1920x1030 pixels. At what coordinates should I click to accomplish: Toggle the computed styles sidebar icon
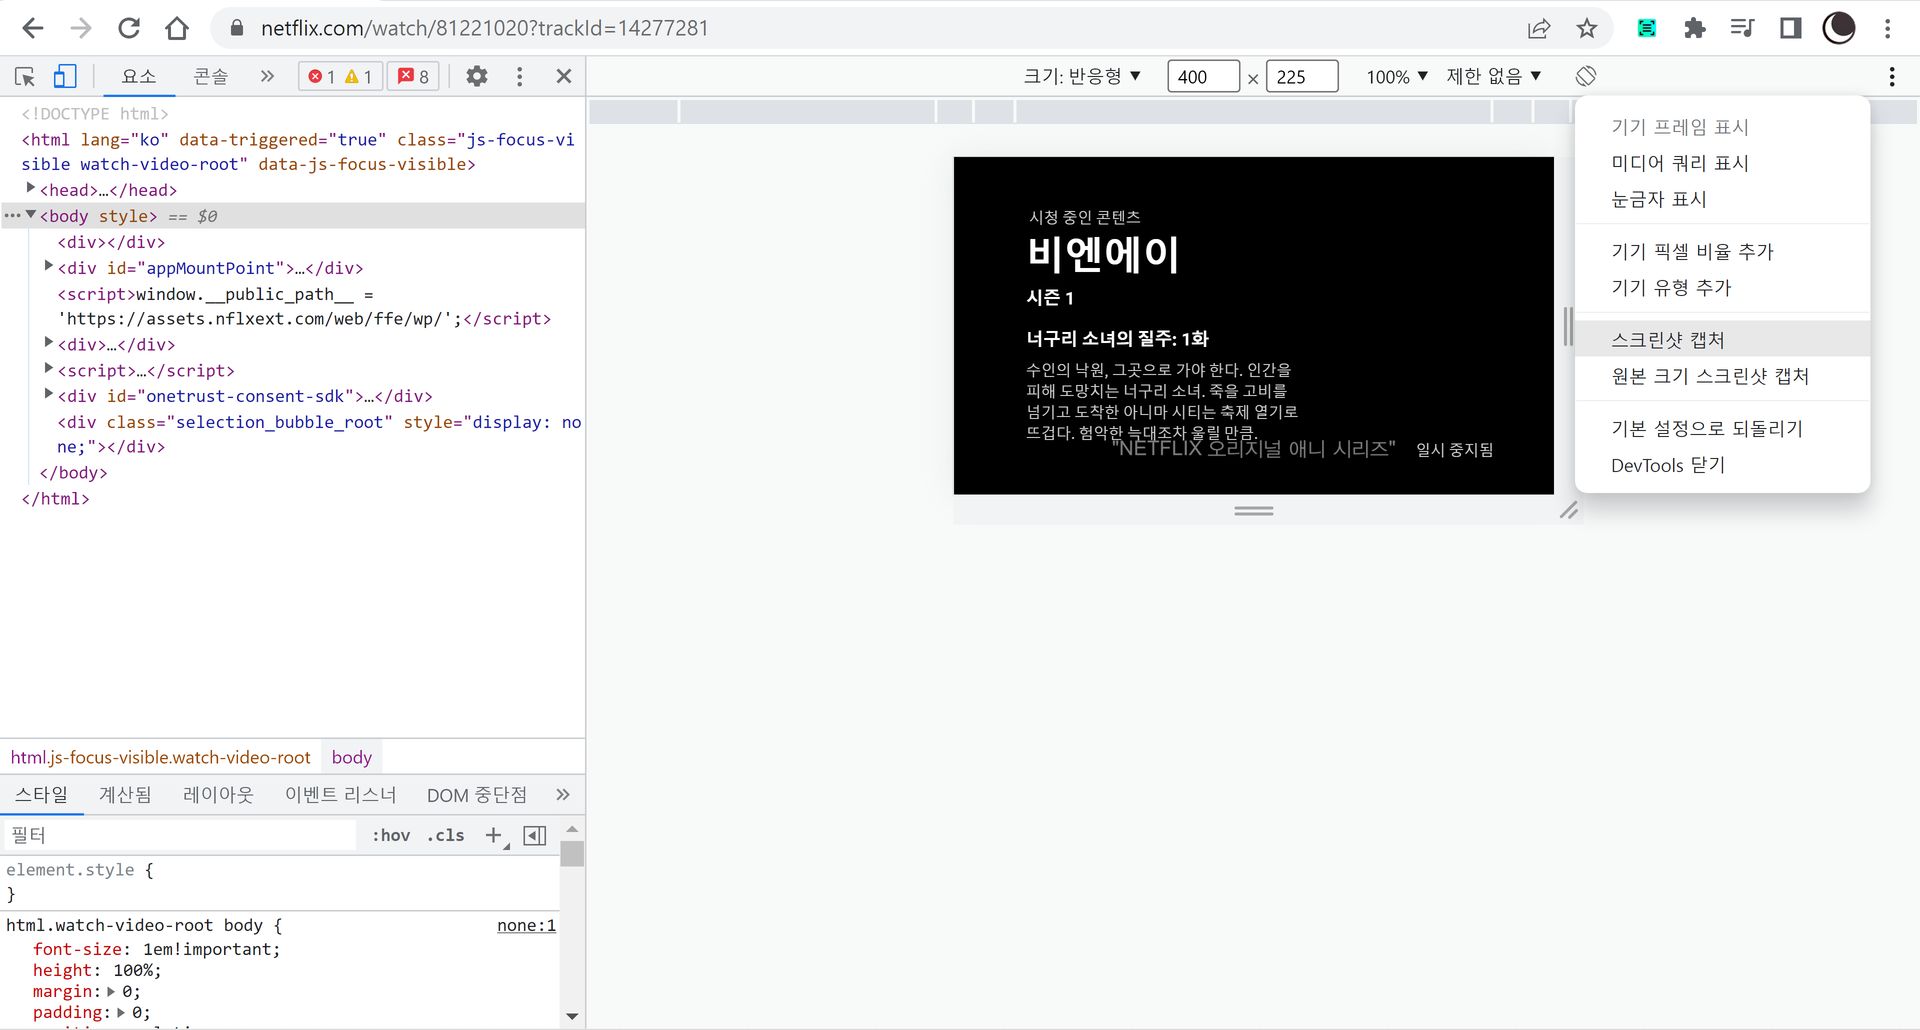[535, 835]
